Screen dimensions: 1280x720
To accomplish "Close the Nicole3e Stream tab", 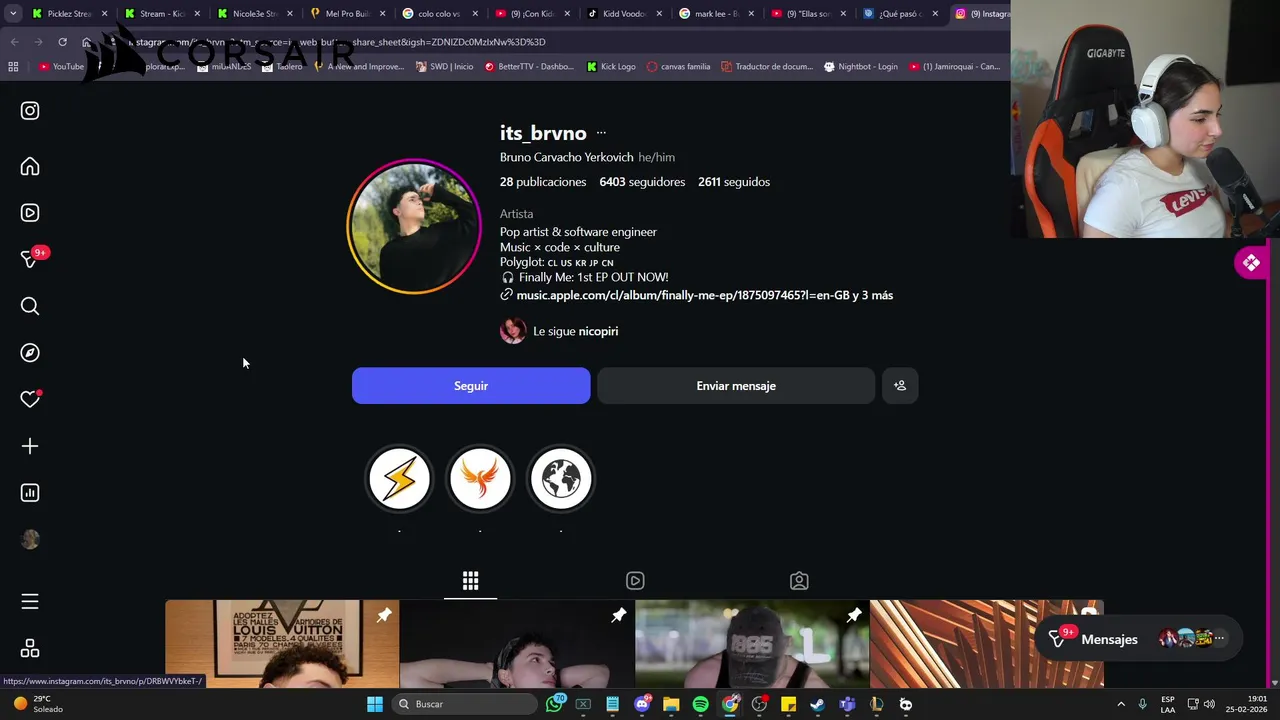I will coord(290,14).
